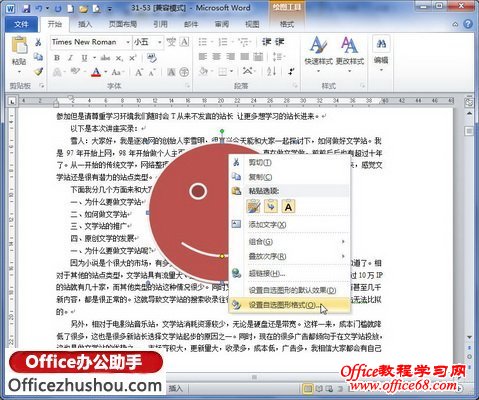Click the shading paint bucket icon
This screenshot has width=479, height=400.
click(x=203, y=72)
